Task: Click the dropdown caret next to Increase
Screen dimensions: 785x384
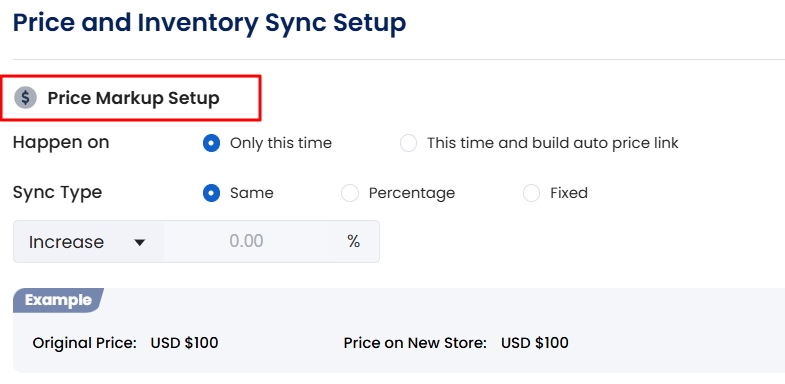Action: coord(140,243)
